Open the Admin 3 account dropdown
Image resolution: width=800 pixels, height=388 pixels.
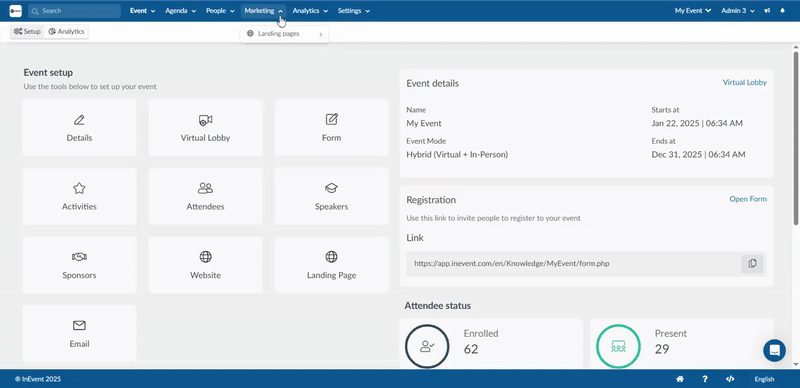(738, 11)
